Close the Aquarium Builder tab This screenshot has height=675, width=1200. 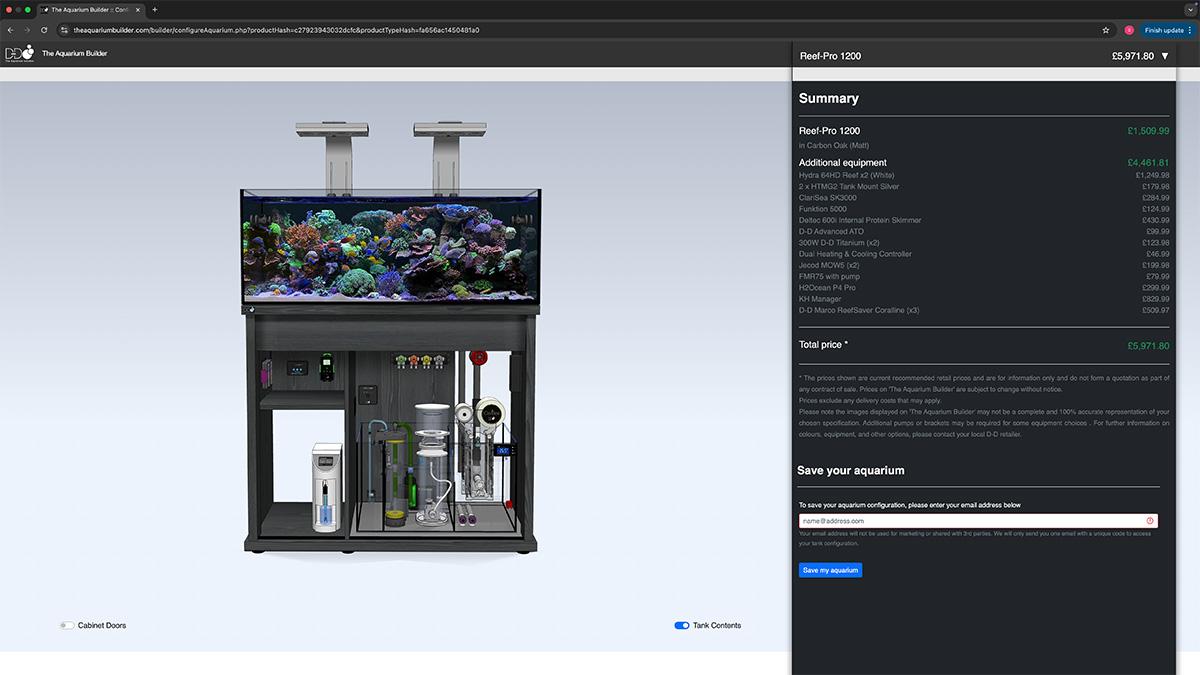click(x=140, y=9)
